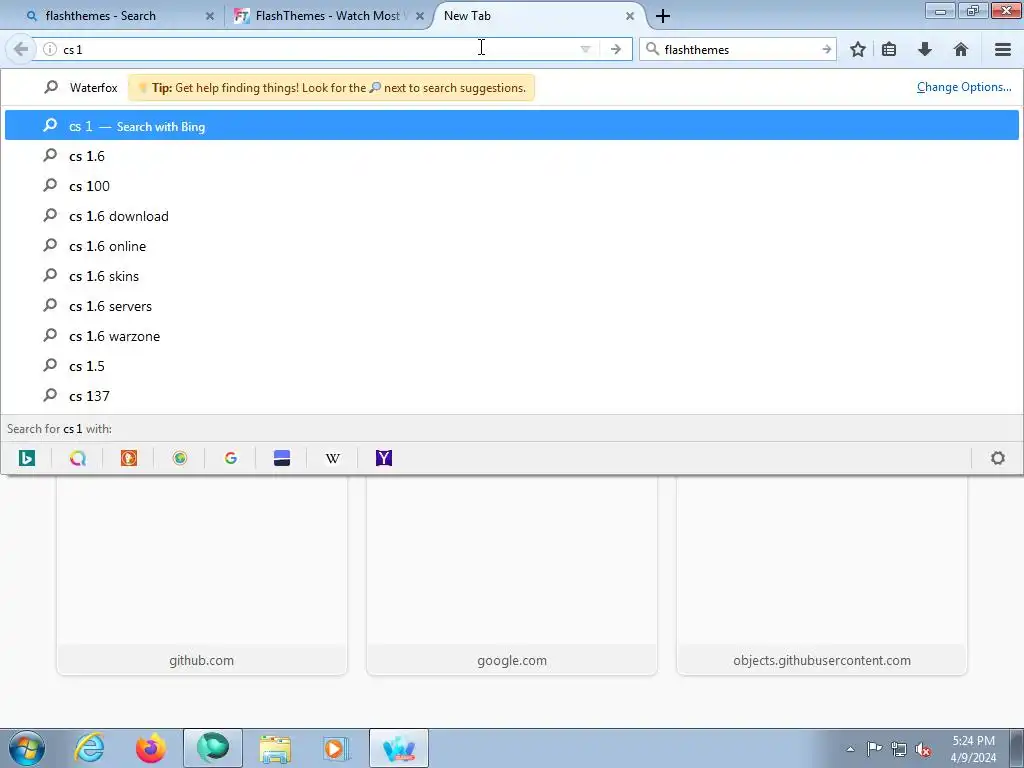The image size is (1024, 768).
Task: Select the 'cs 1.6 skins' suggestion
Action: click(512, 276)
